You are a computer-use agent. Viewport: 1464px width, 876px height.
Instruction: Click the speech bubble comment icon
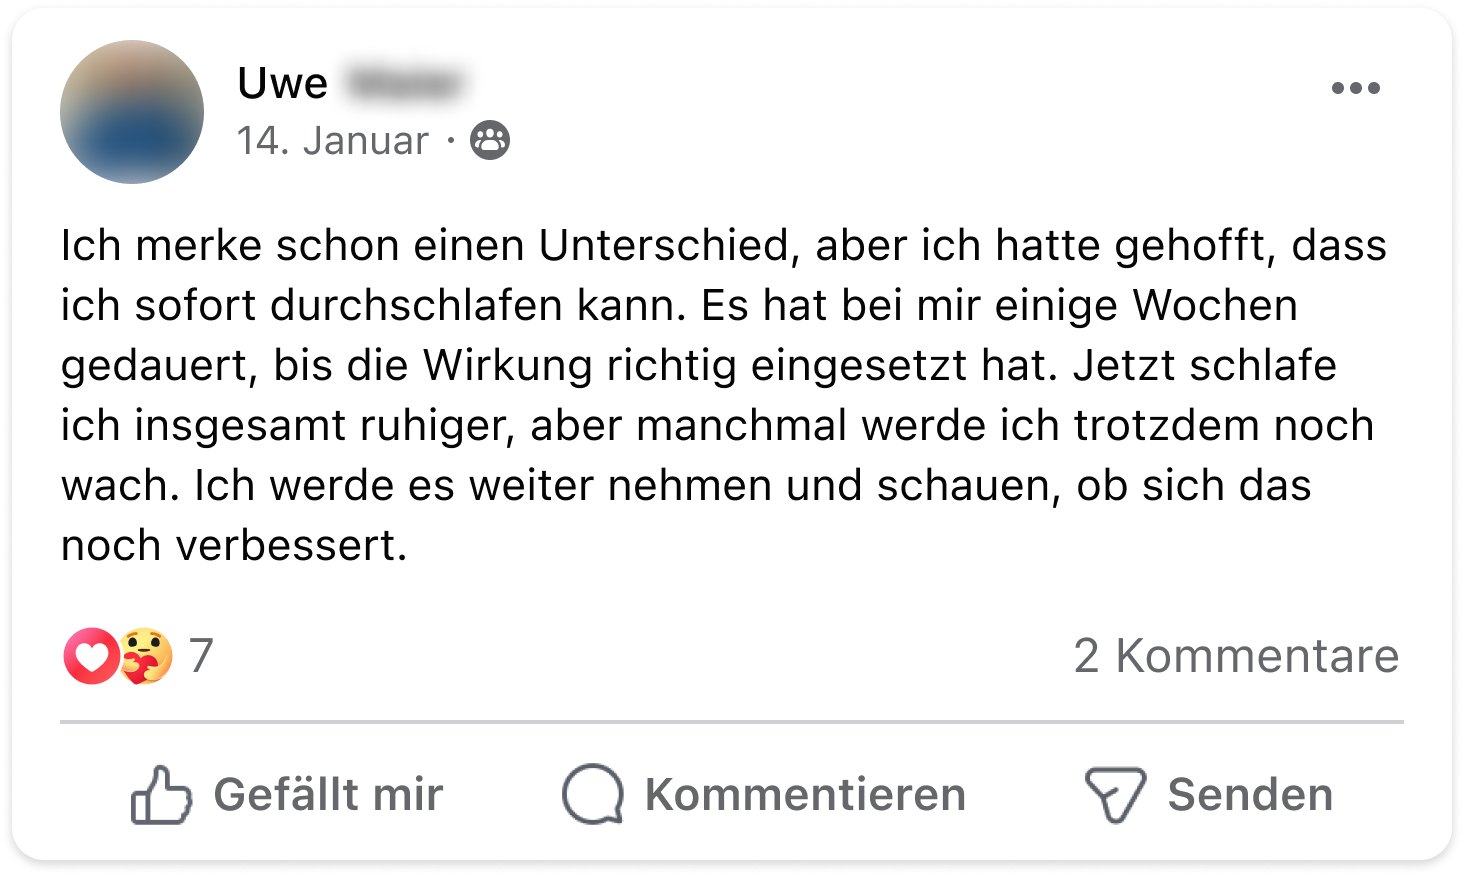click(x=592, y=795)
